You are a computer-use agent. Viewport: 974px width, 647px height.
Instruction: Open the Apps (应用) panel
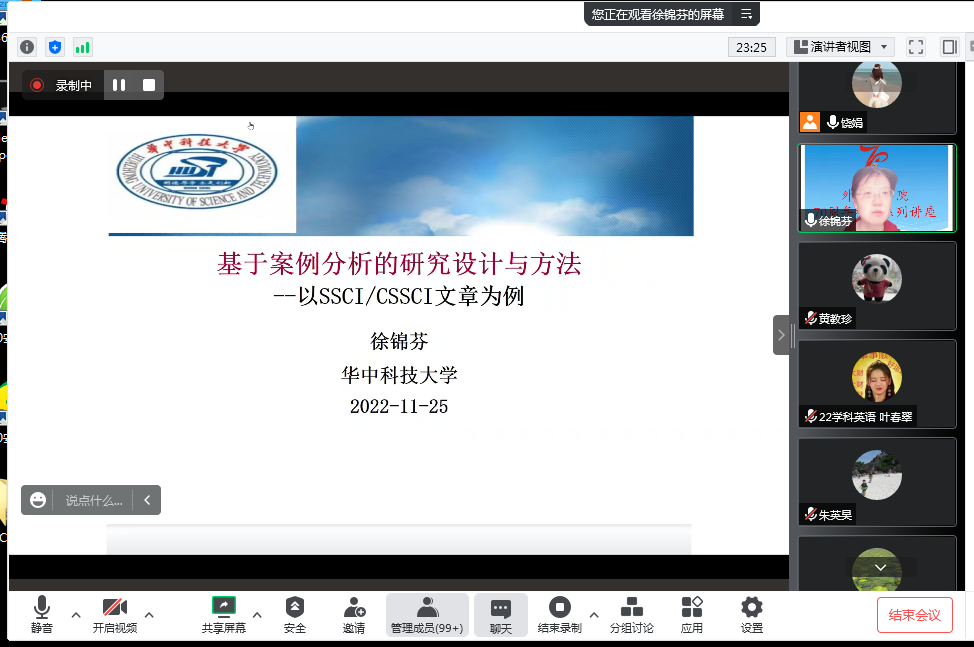click(692, 615)
